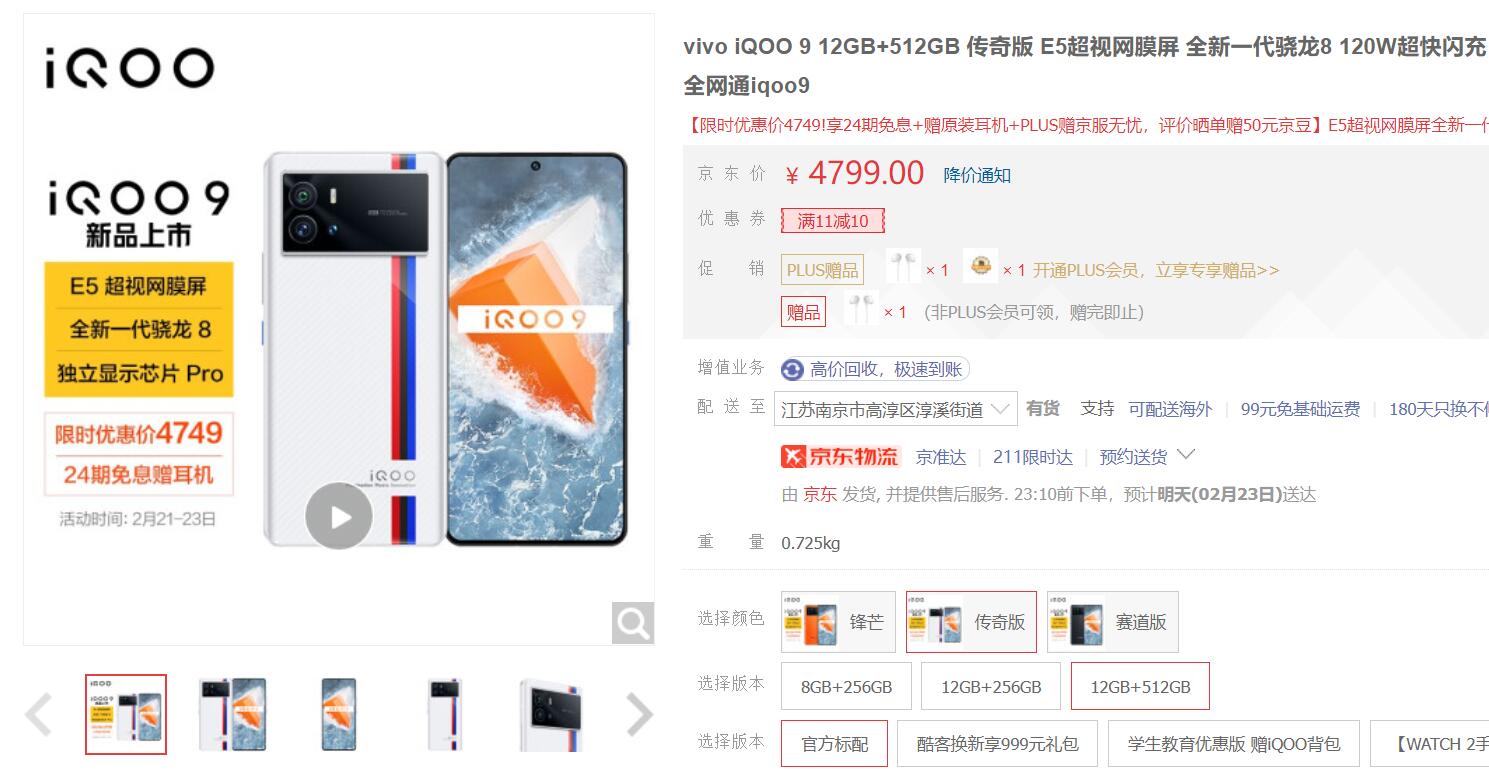Go to next thumbnails with right arrow

(x=639, y=715)
